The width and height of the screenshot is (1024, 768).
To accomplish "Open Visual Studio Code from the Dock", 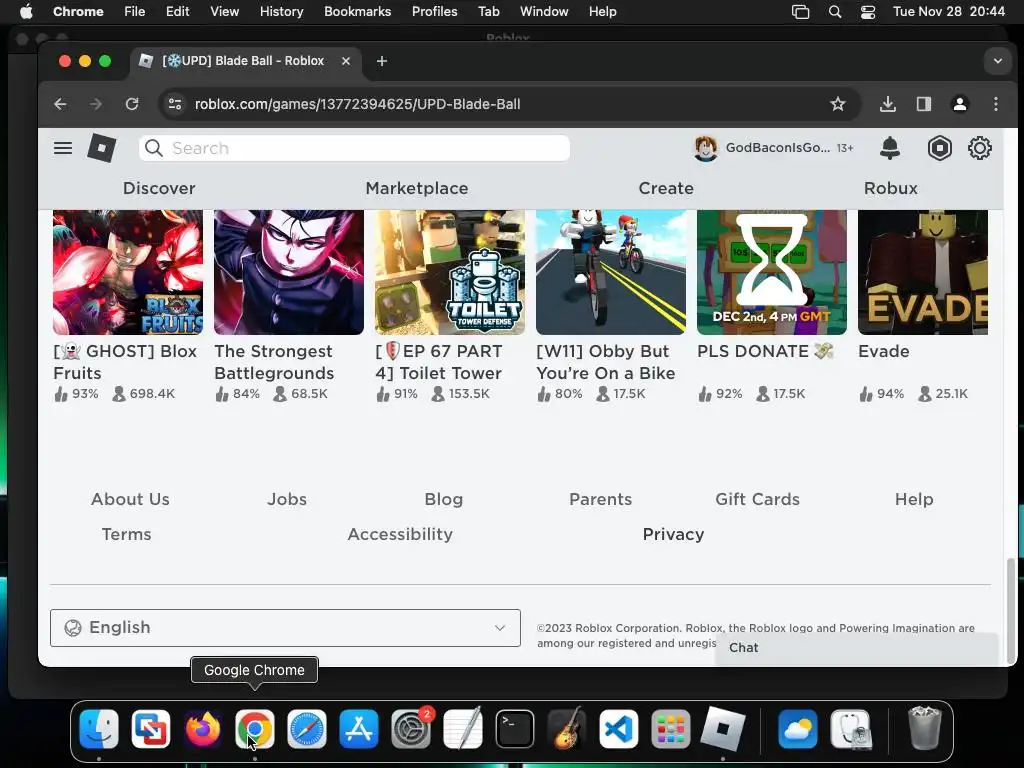I will coord(618,729).
